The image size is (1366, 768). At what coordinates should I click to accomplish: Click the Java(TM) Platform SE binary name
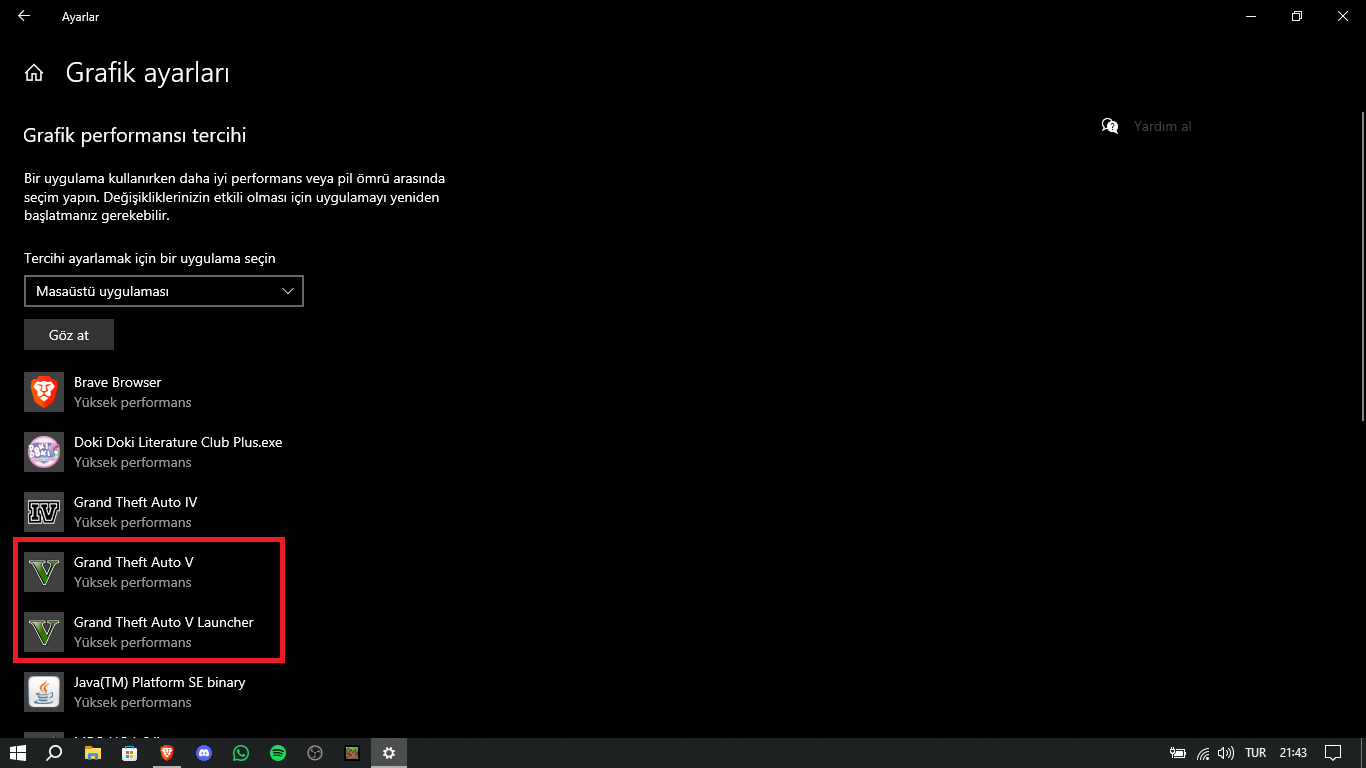coord(160,682)
